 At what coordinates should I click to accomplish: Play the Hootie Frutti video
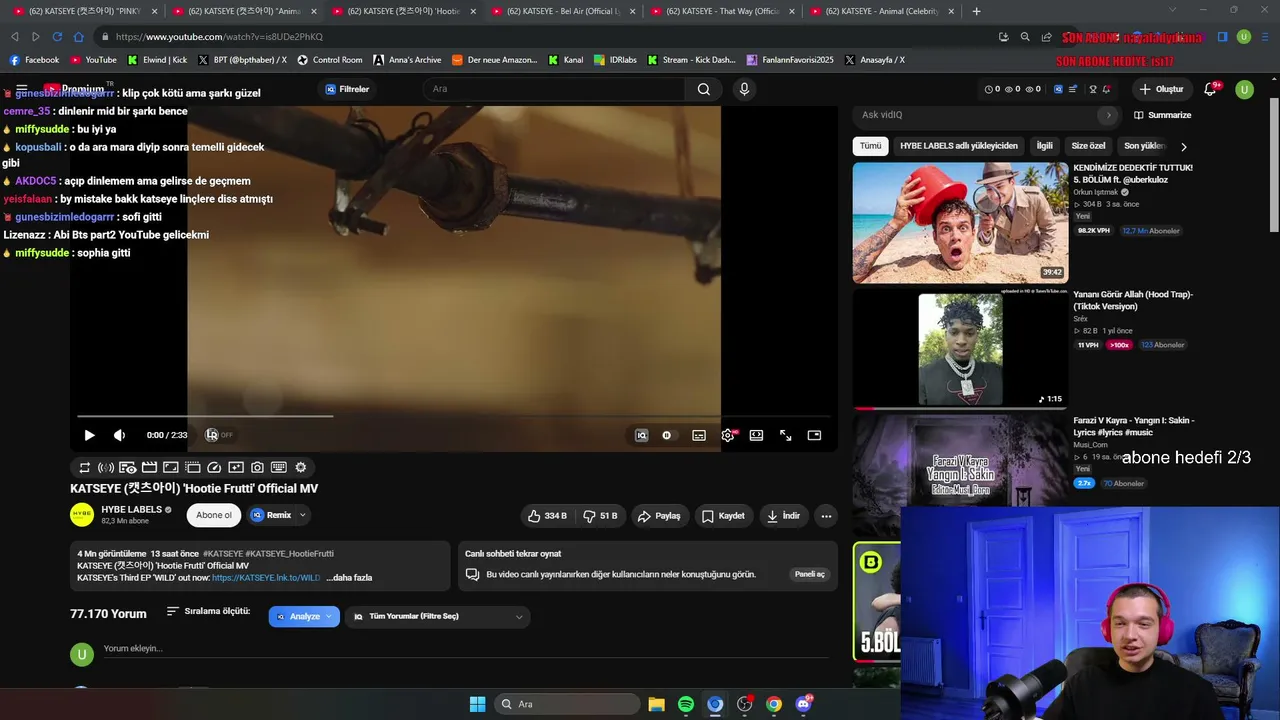coord(89,435)
